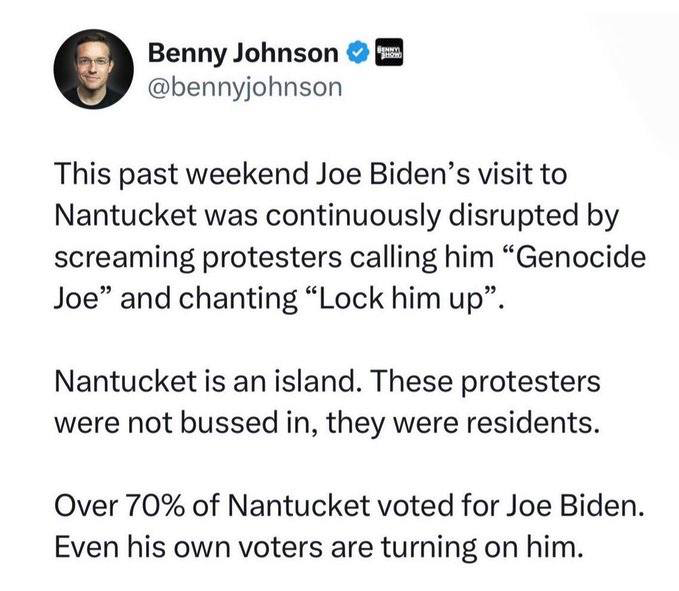Click the words "Joe Biden's visit to"
The image size is (679, 591).
(x=442, y=174)
